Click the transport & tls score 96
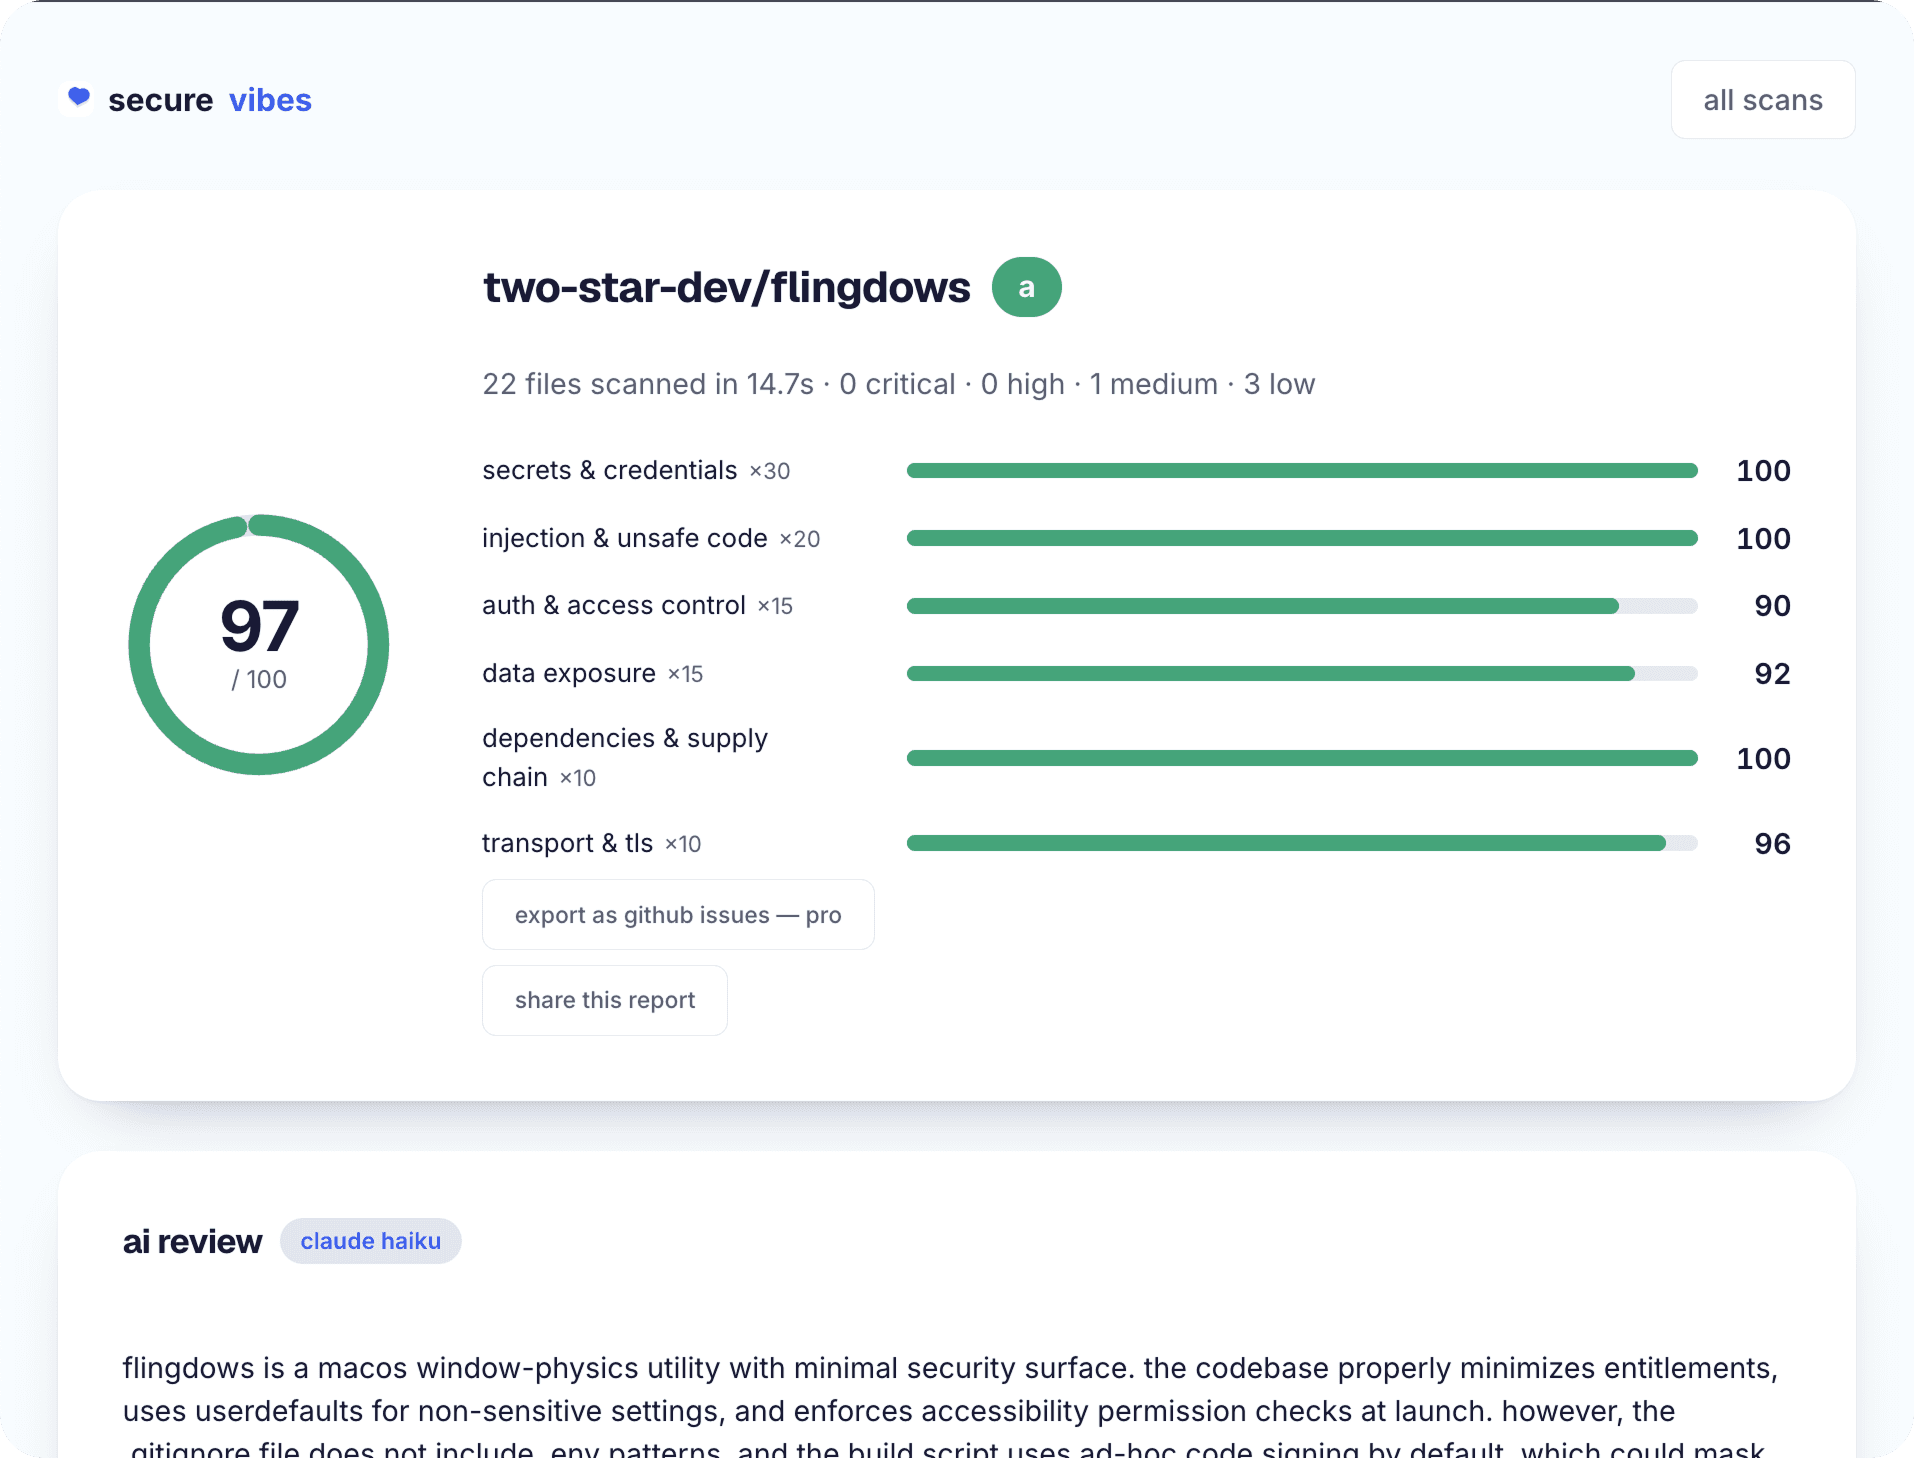This screenshot has width=1914, height=1458. 1772,844
